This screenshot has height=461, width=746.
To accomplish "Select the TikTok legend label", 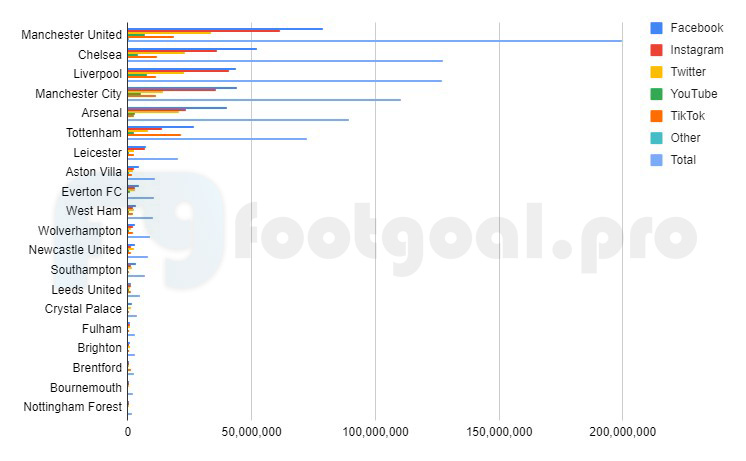I will click(687, 116).
